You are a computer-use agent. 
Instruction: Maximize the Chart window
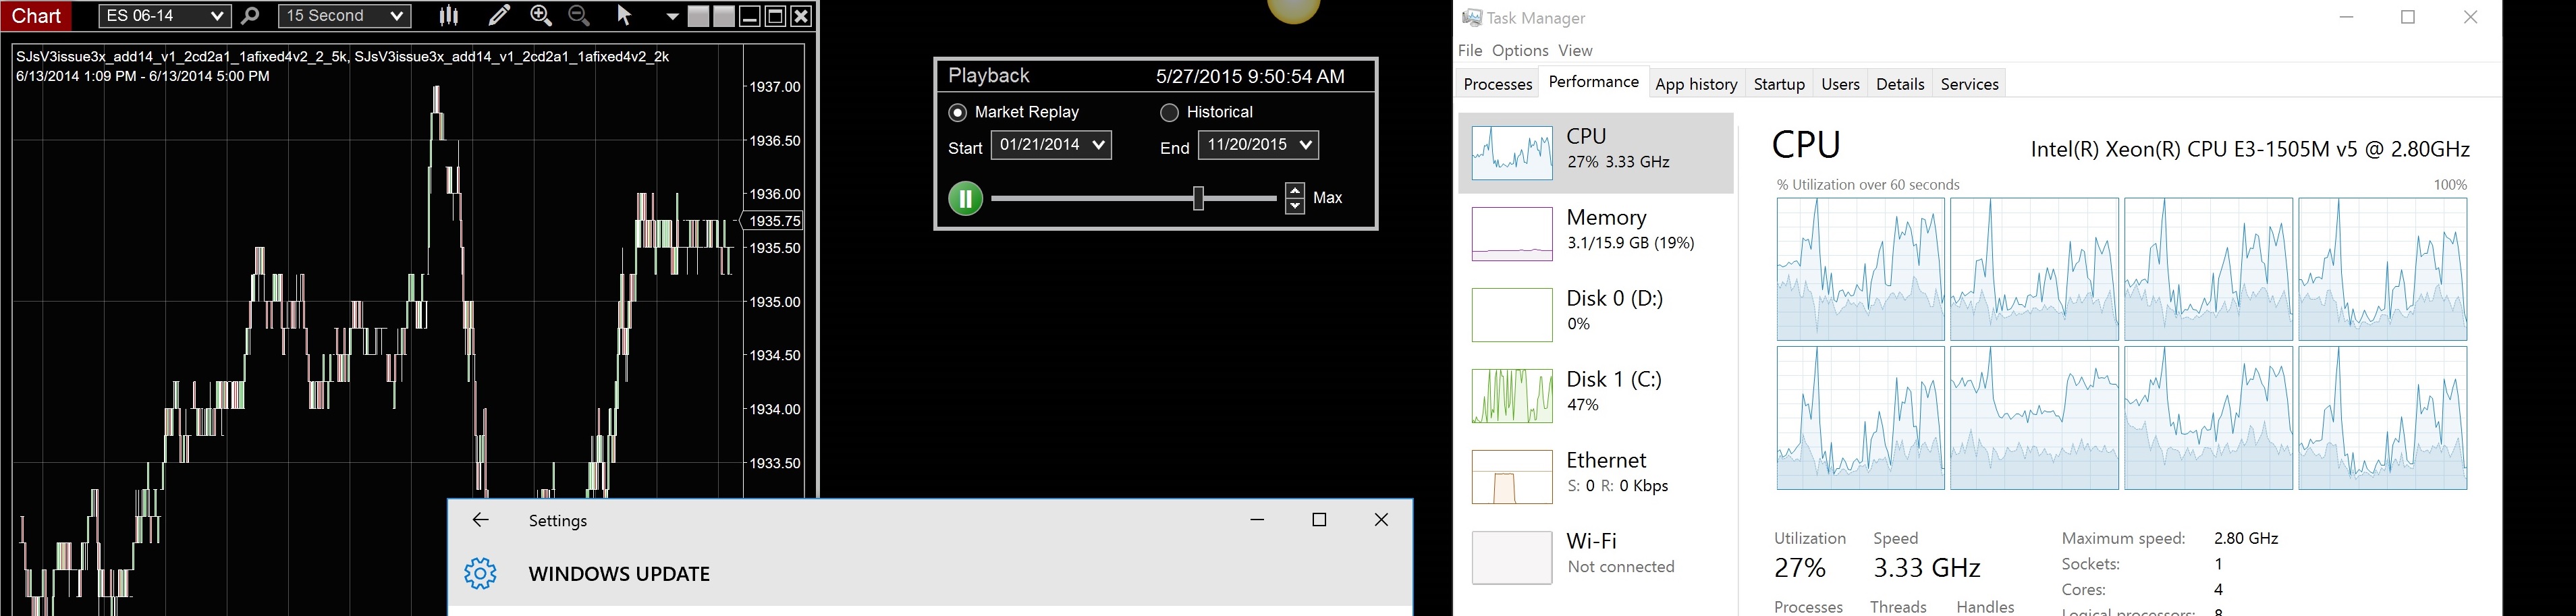(x=775, y=16)
